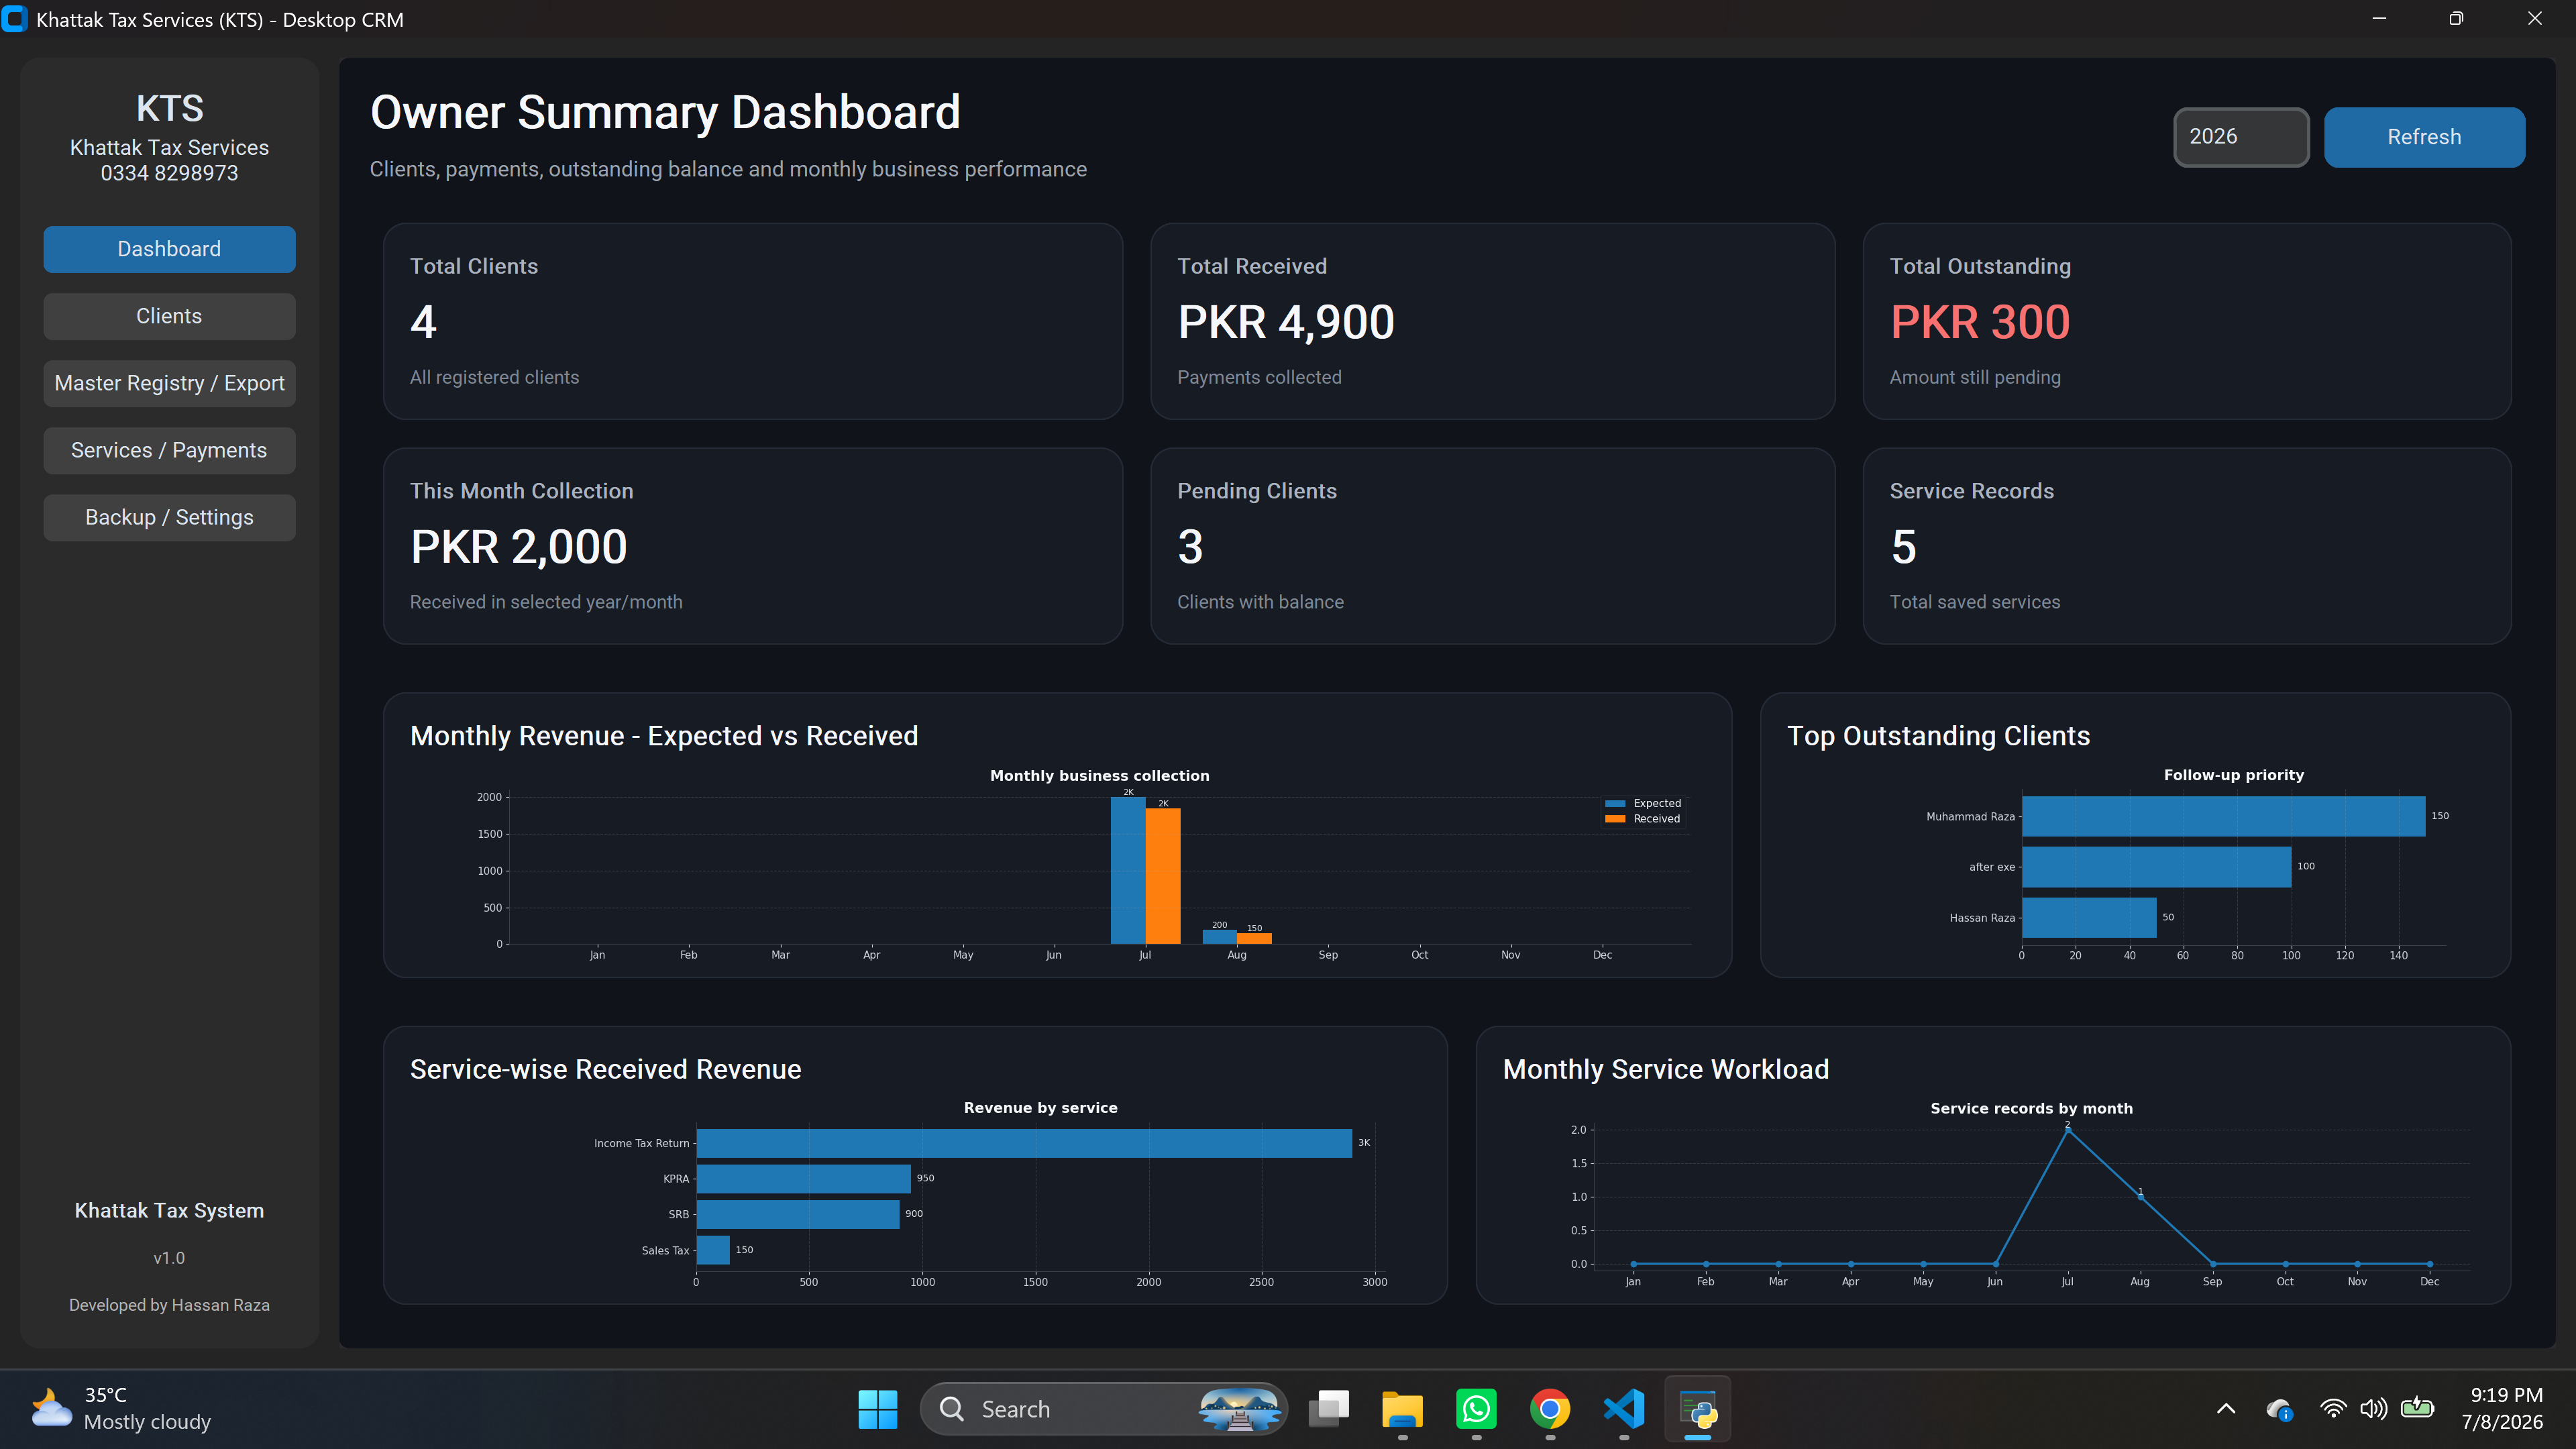Click the KTS app icon in title bar
The height and width of the screenshot is (1449, 2576).
15,19
